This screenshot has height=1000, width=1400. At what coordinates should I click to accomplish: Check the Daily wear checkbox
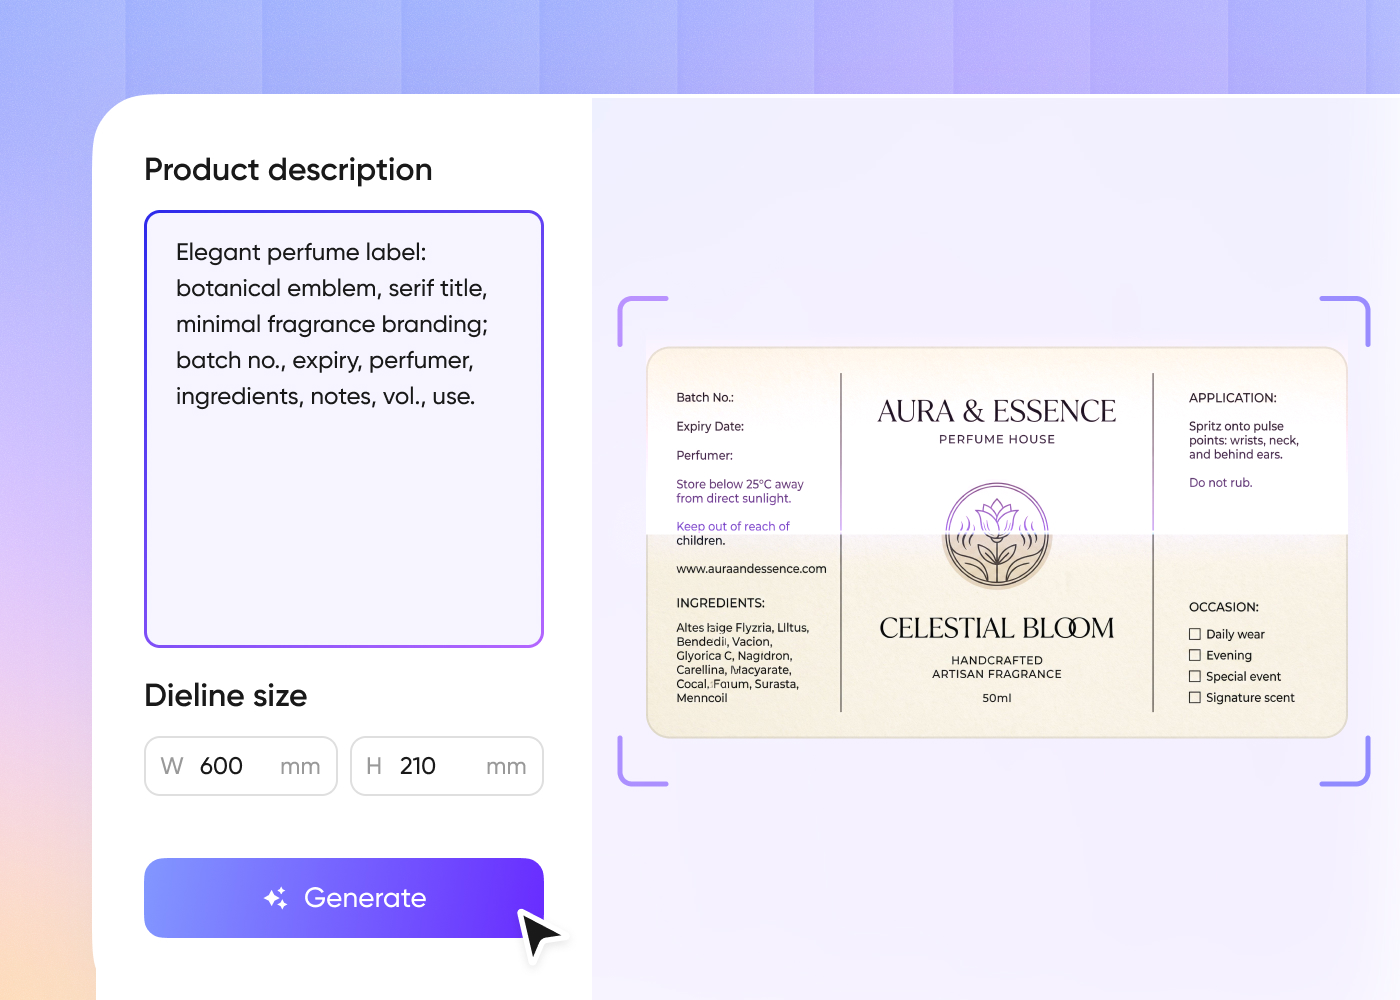point(1195,634)
